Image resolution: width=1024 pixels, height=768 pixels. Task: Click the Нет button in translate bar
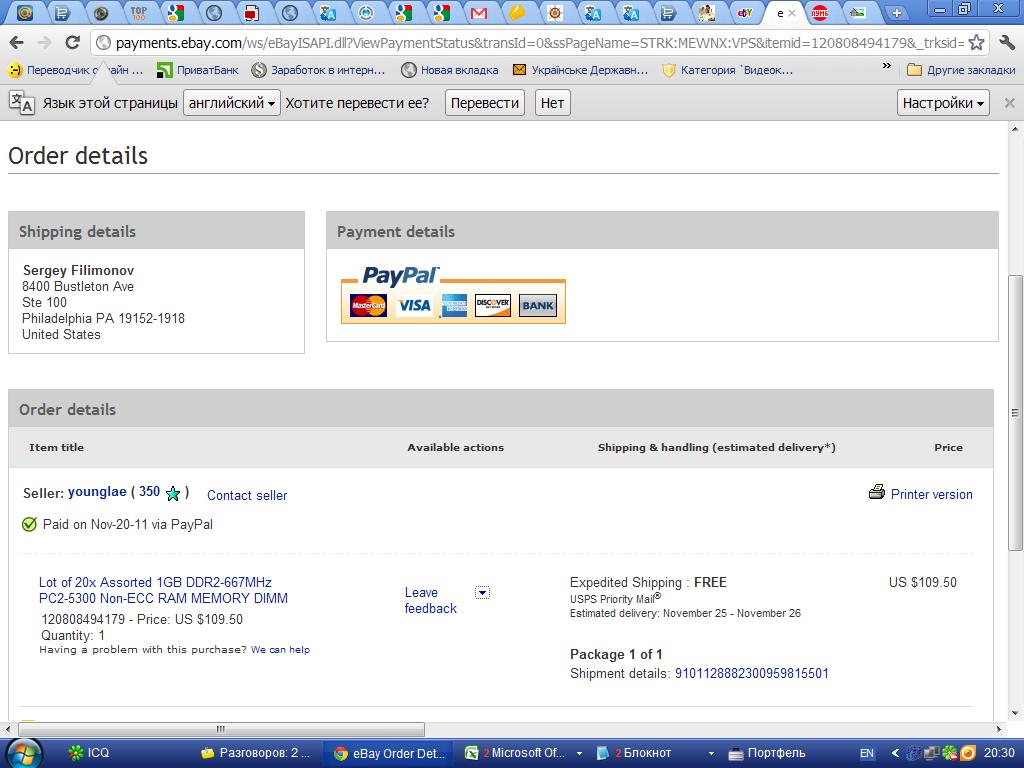(x=552, y=103)
